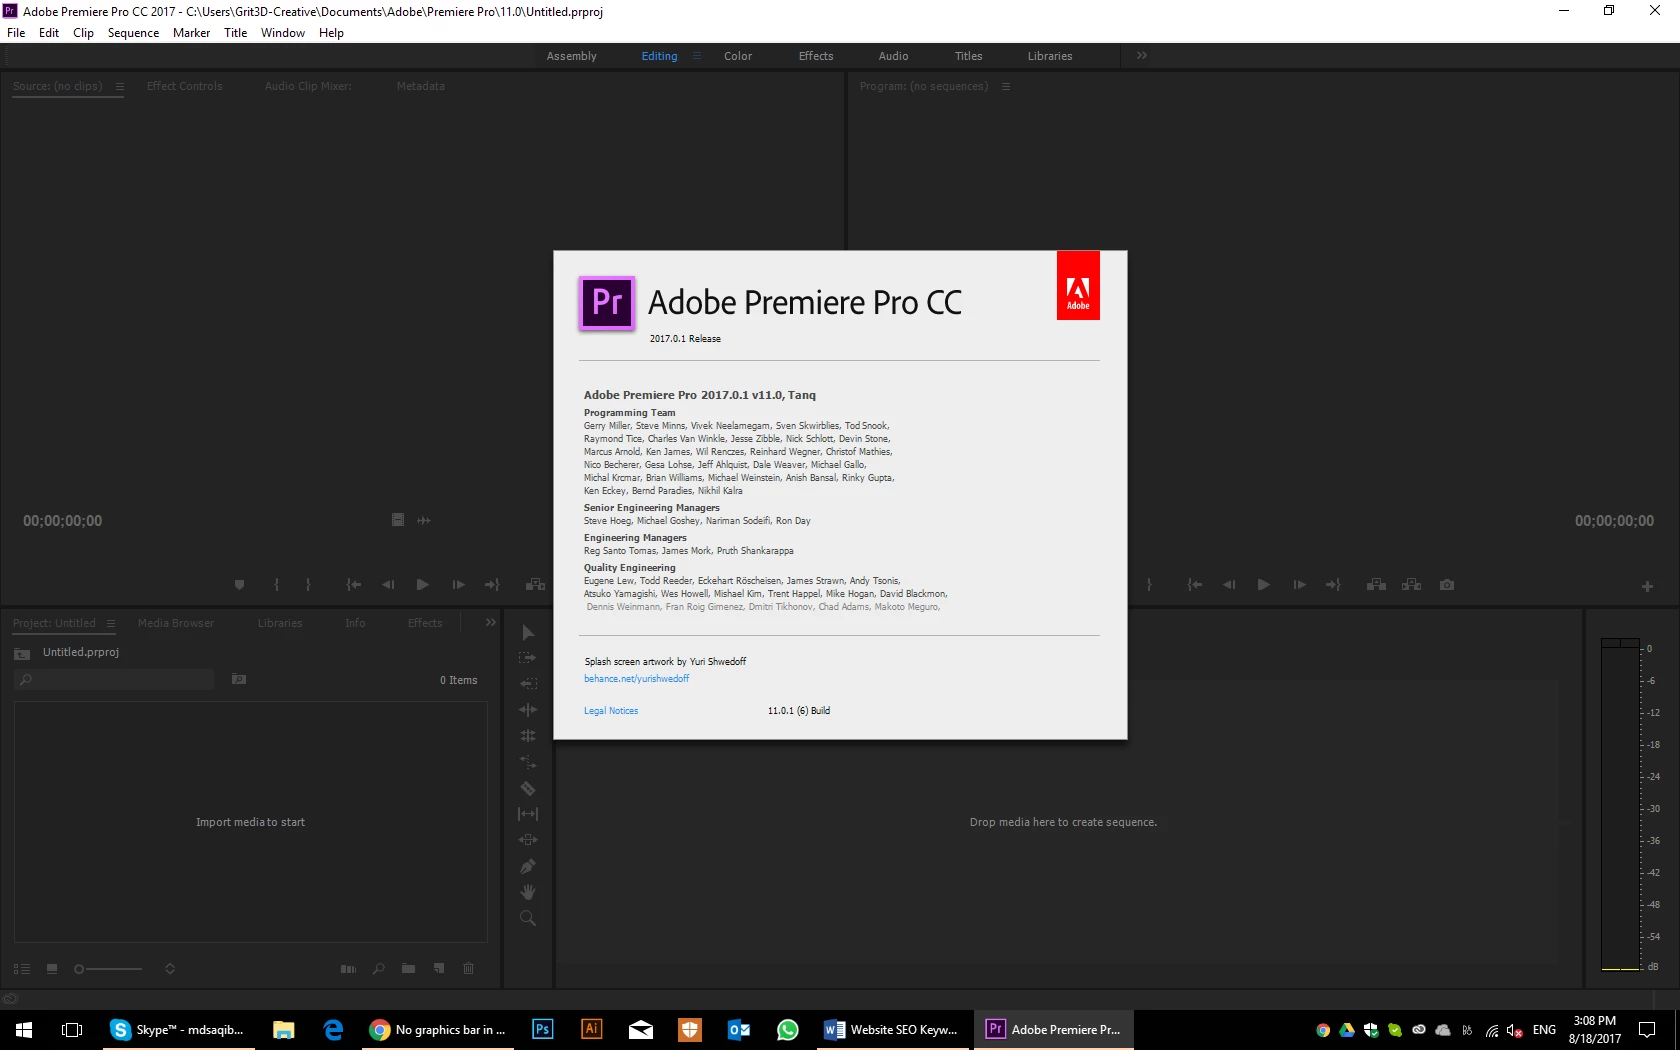1680x1050 pixels.
Task: Create a New Bin with folder icon
Action: (x=408, y=969)
